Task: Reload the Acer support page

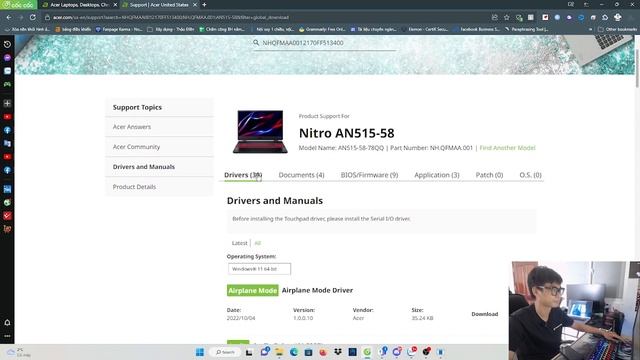Action: tap(33, 17)
